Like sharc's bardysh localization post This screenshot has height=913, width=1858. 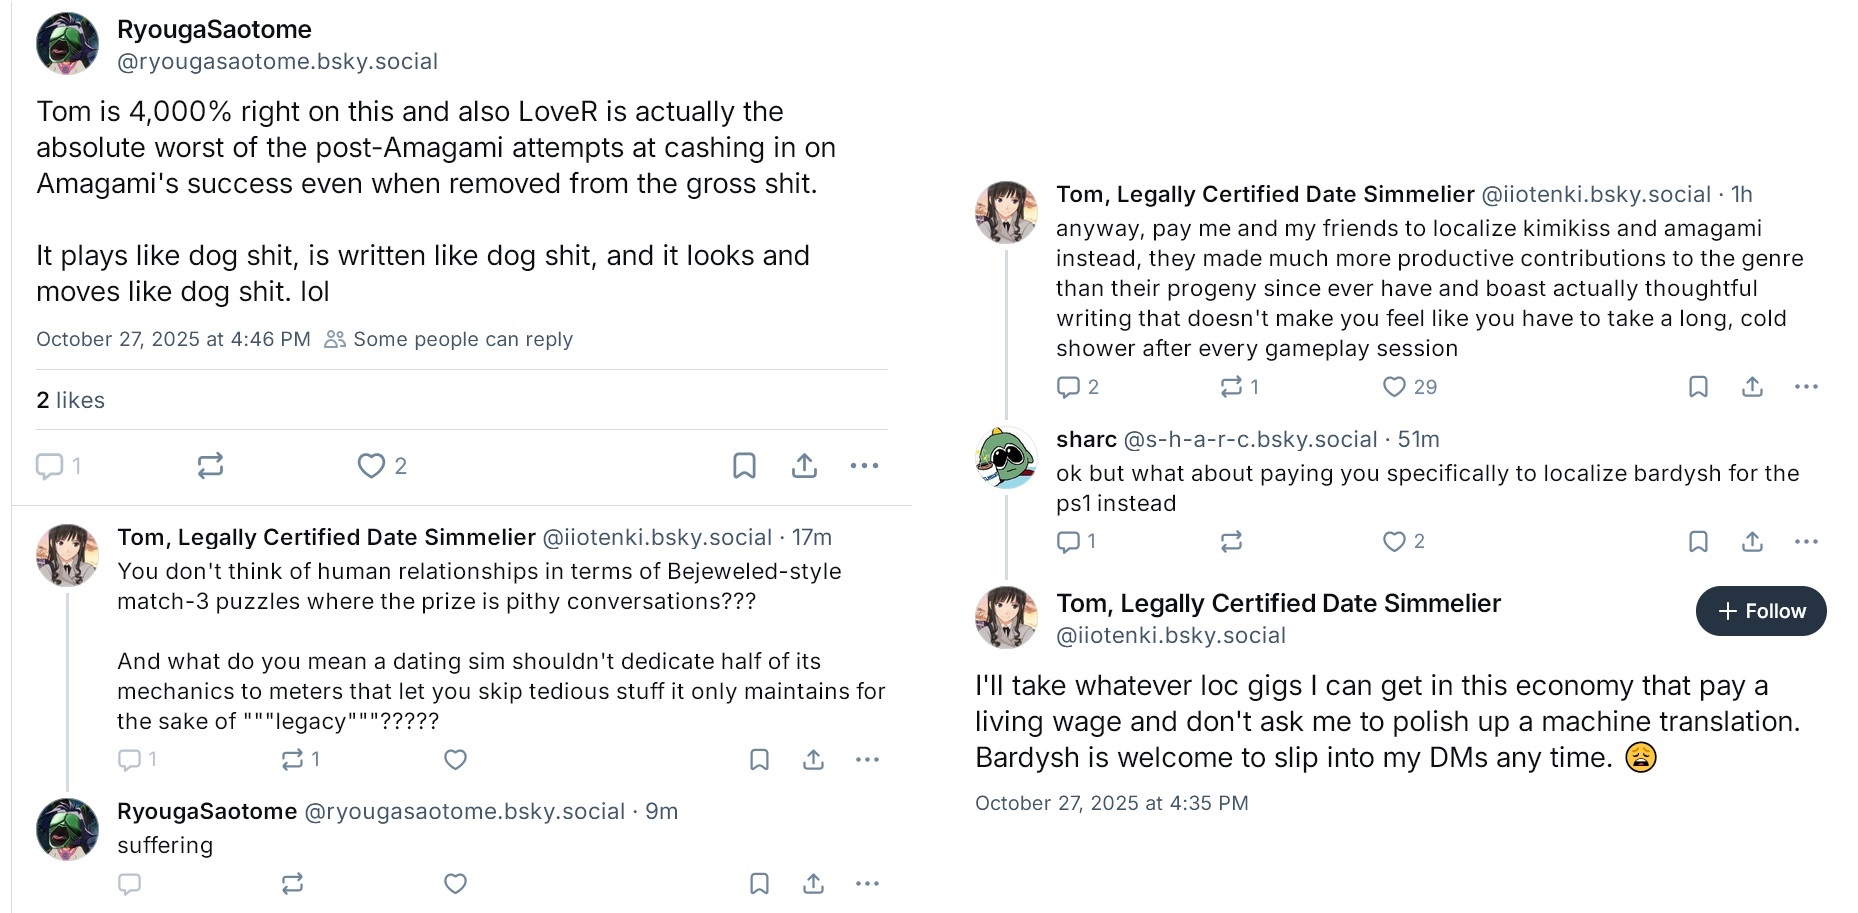pyautogui.click(x=1393, y=542)
